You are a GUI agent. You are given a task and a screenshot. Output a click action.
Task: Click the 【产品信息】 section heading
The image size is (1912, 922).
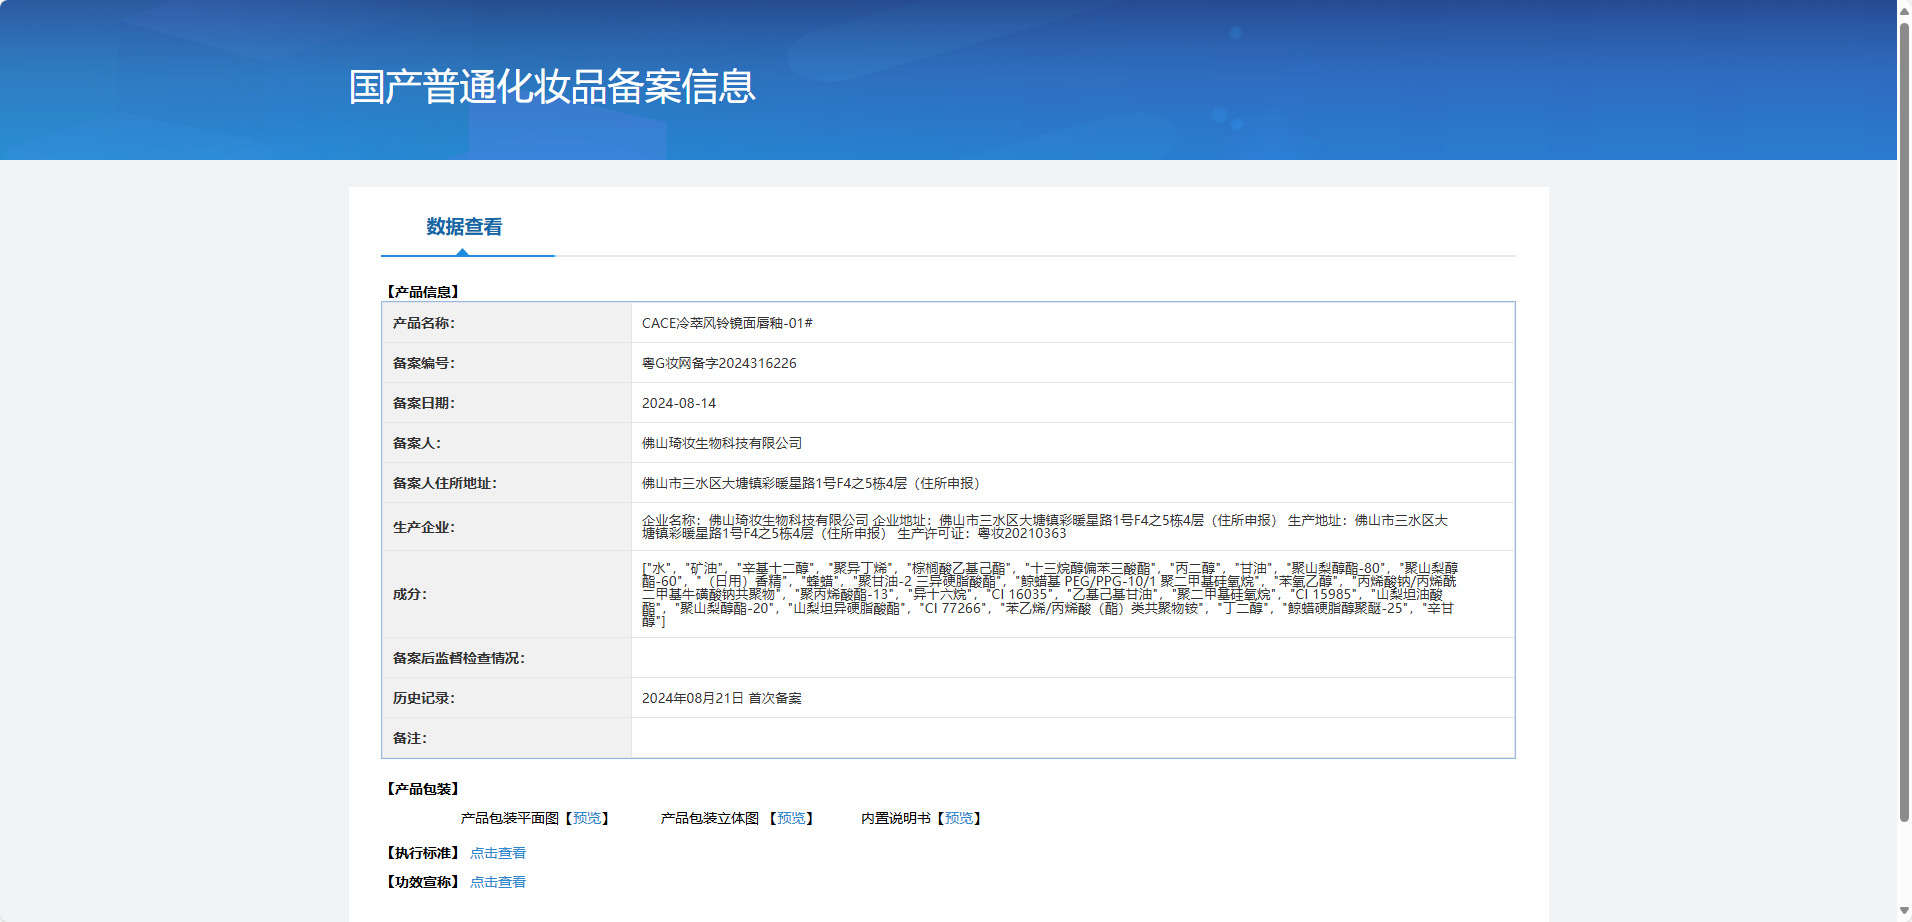pos(423,292)
